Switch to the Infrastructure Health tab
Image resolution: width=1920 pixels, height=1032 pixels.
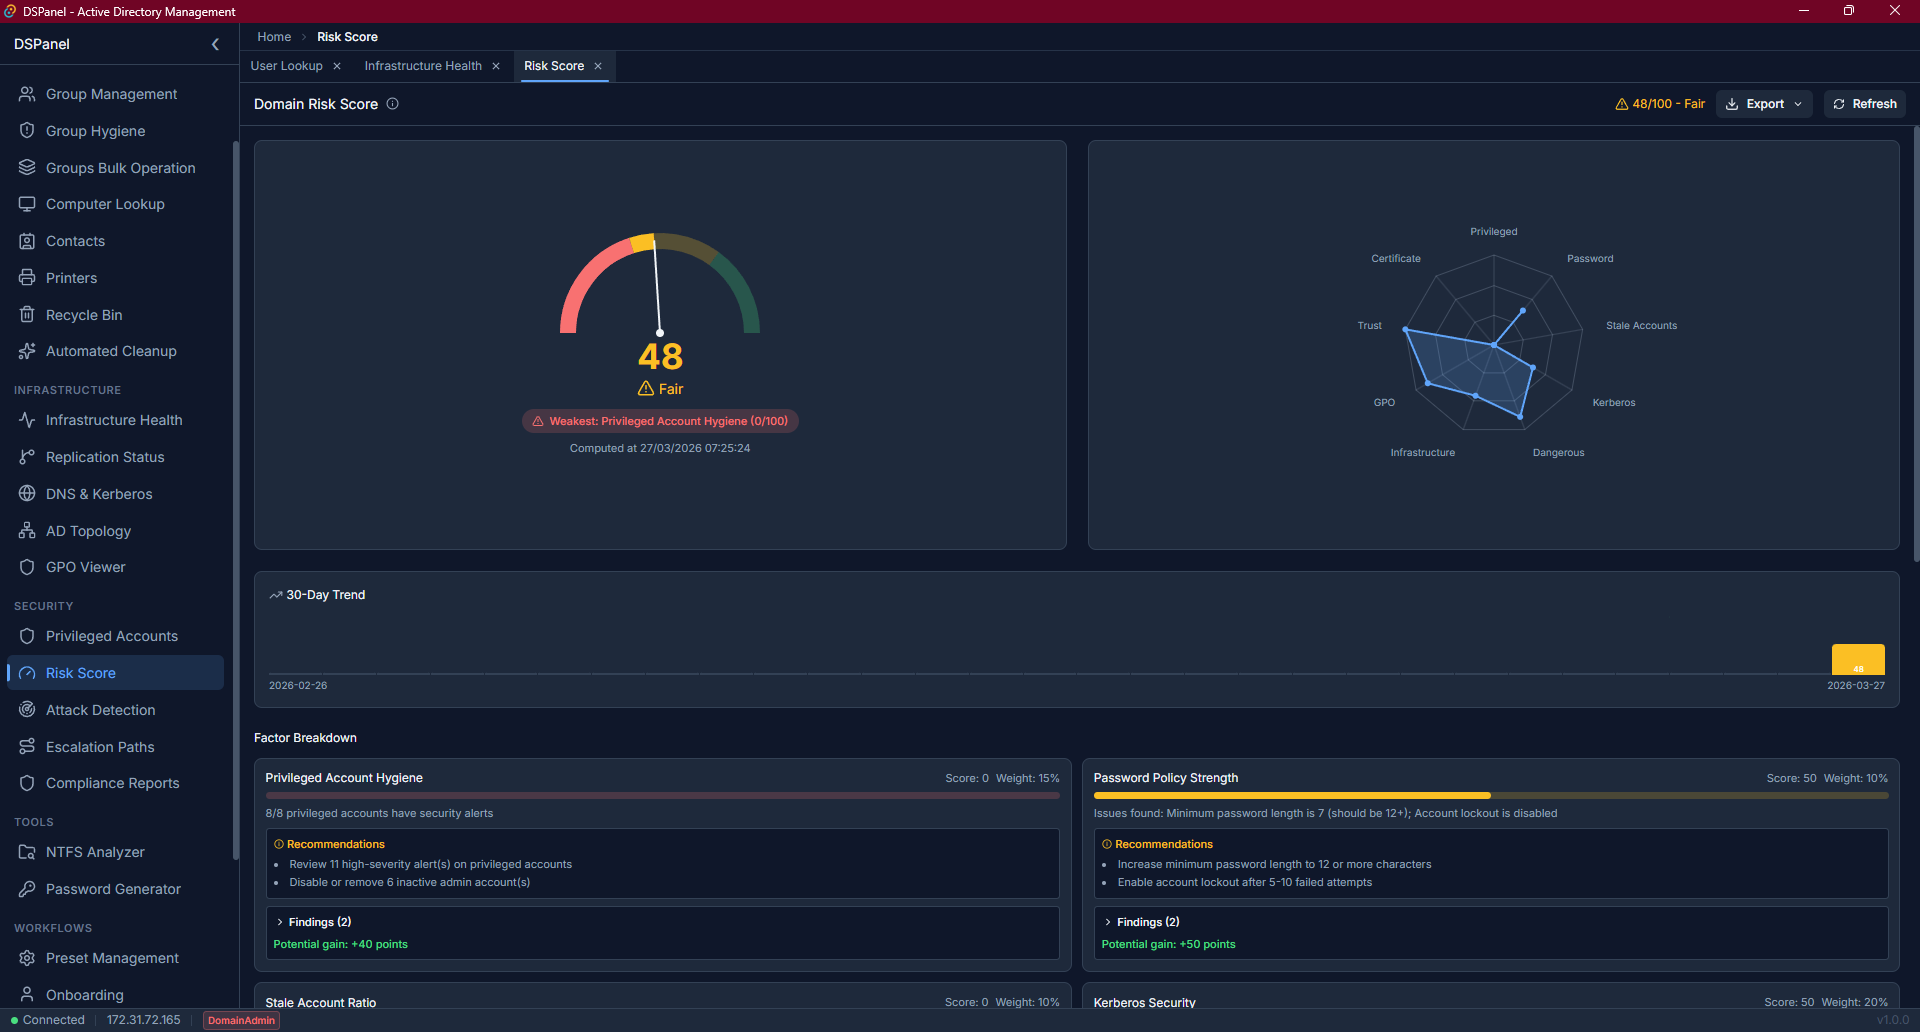click(x=422, y=66)
